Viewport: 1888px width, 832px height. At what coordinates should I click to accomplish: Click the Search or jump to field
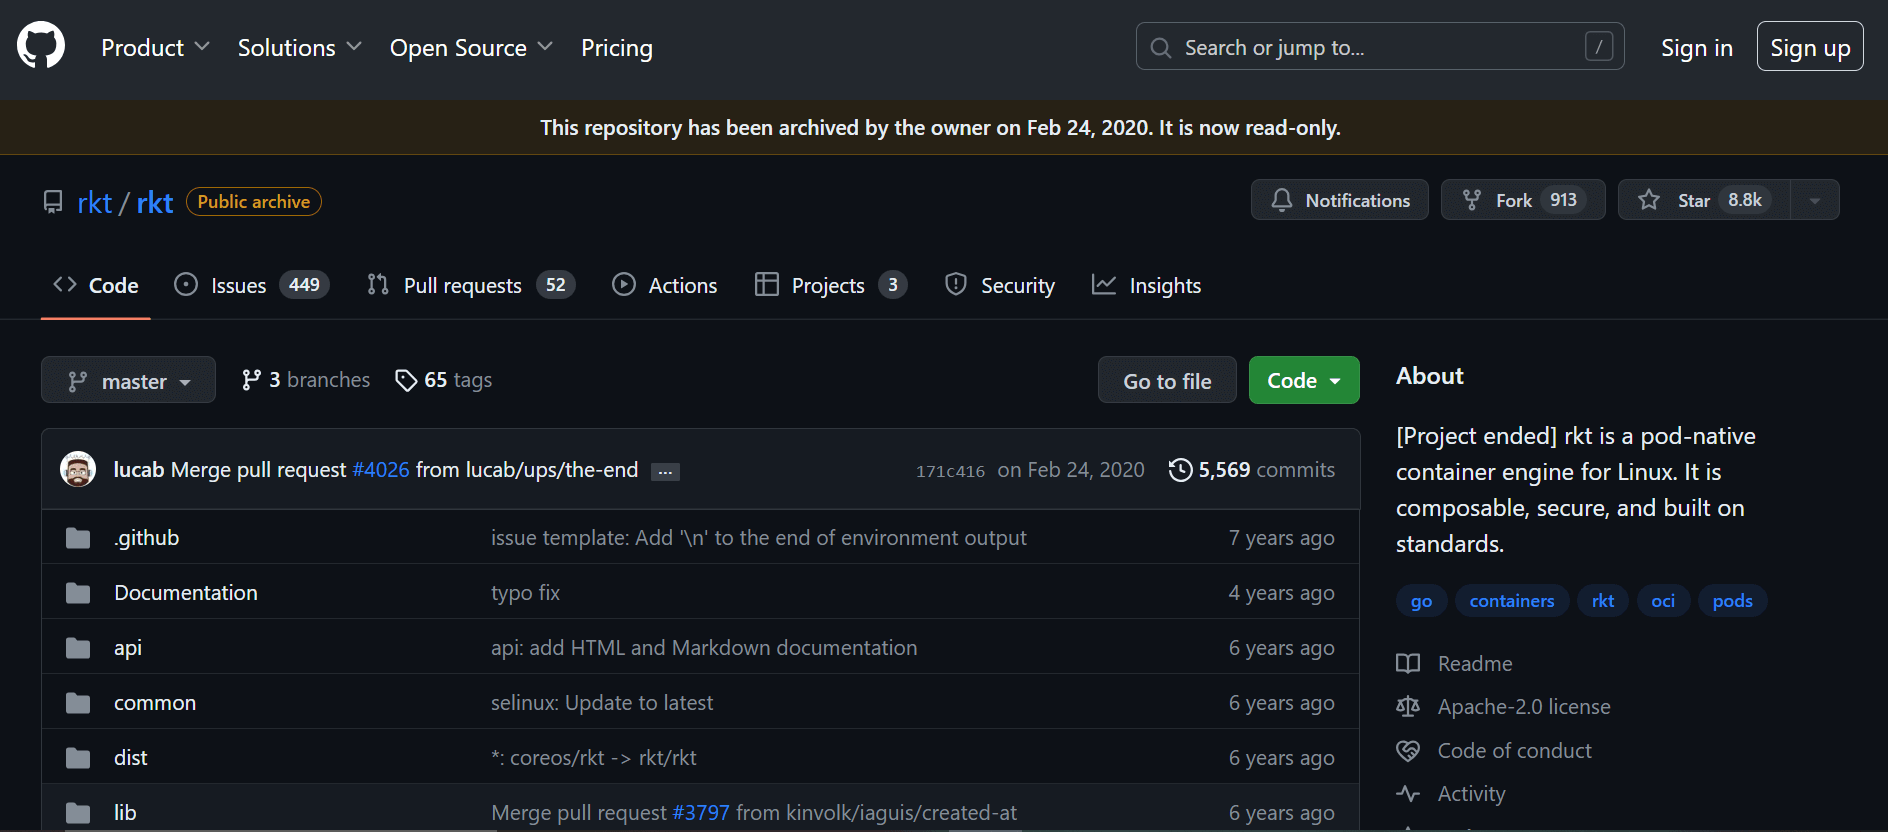point(1379,47)
